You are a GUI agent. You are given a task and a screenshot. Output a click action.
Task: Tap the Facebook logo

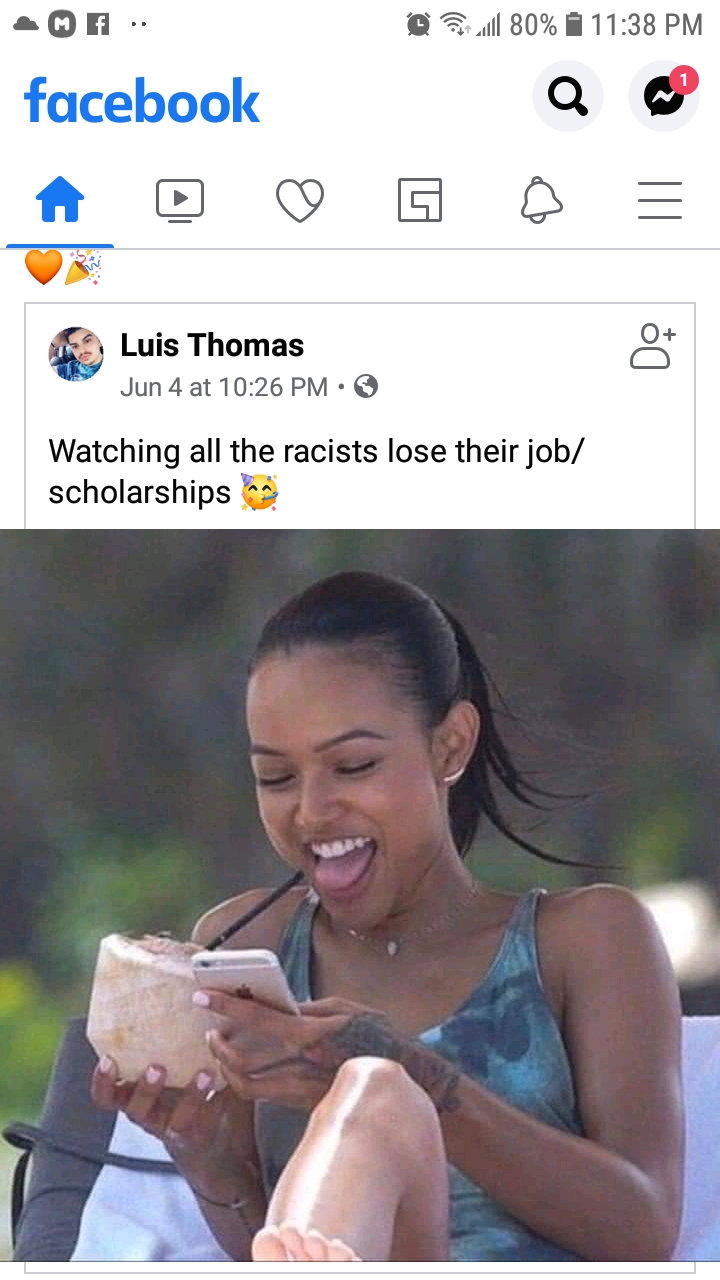142,101
